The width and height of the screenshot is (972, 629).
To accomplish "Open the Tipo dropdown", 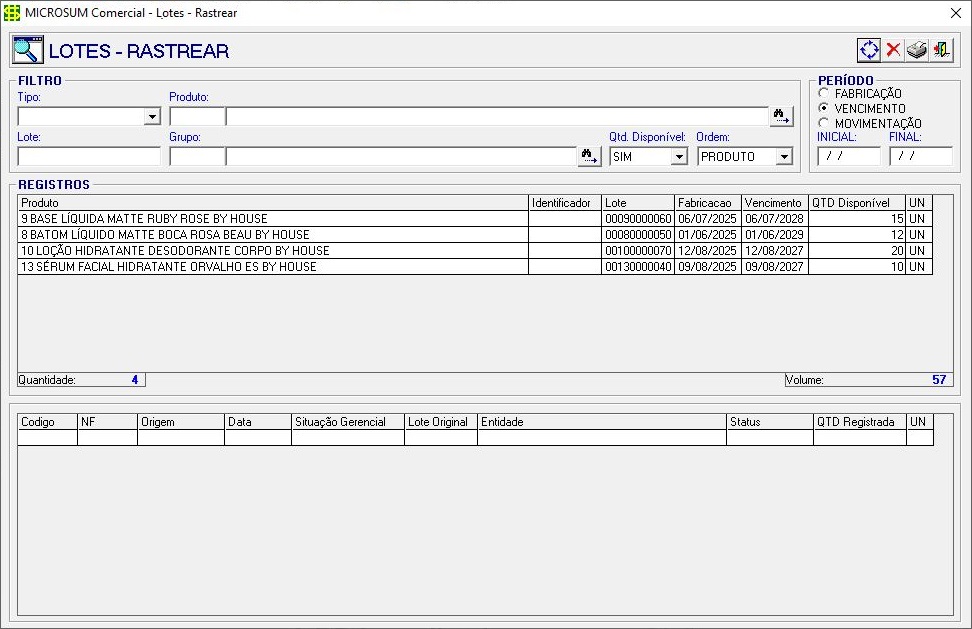I will (152, 117).
